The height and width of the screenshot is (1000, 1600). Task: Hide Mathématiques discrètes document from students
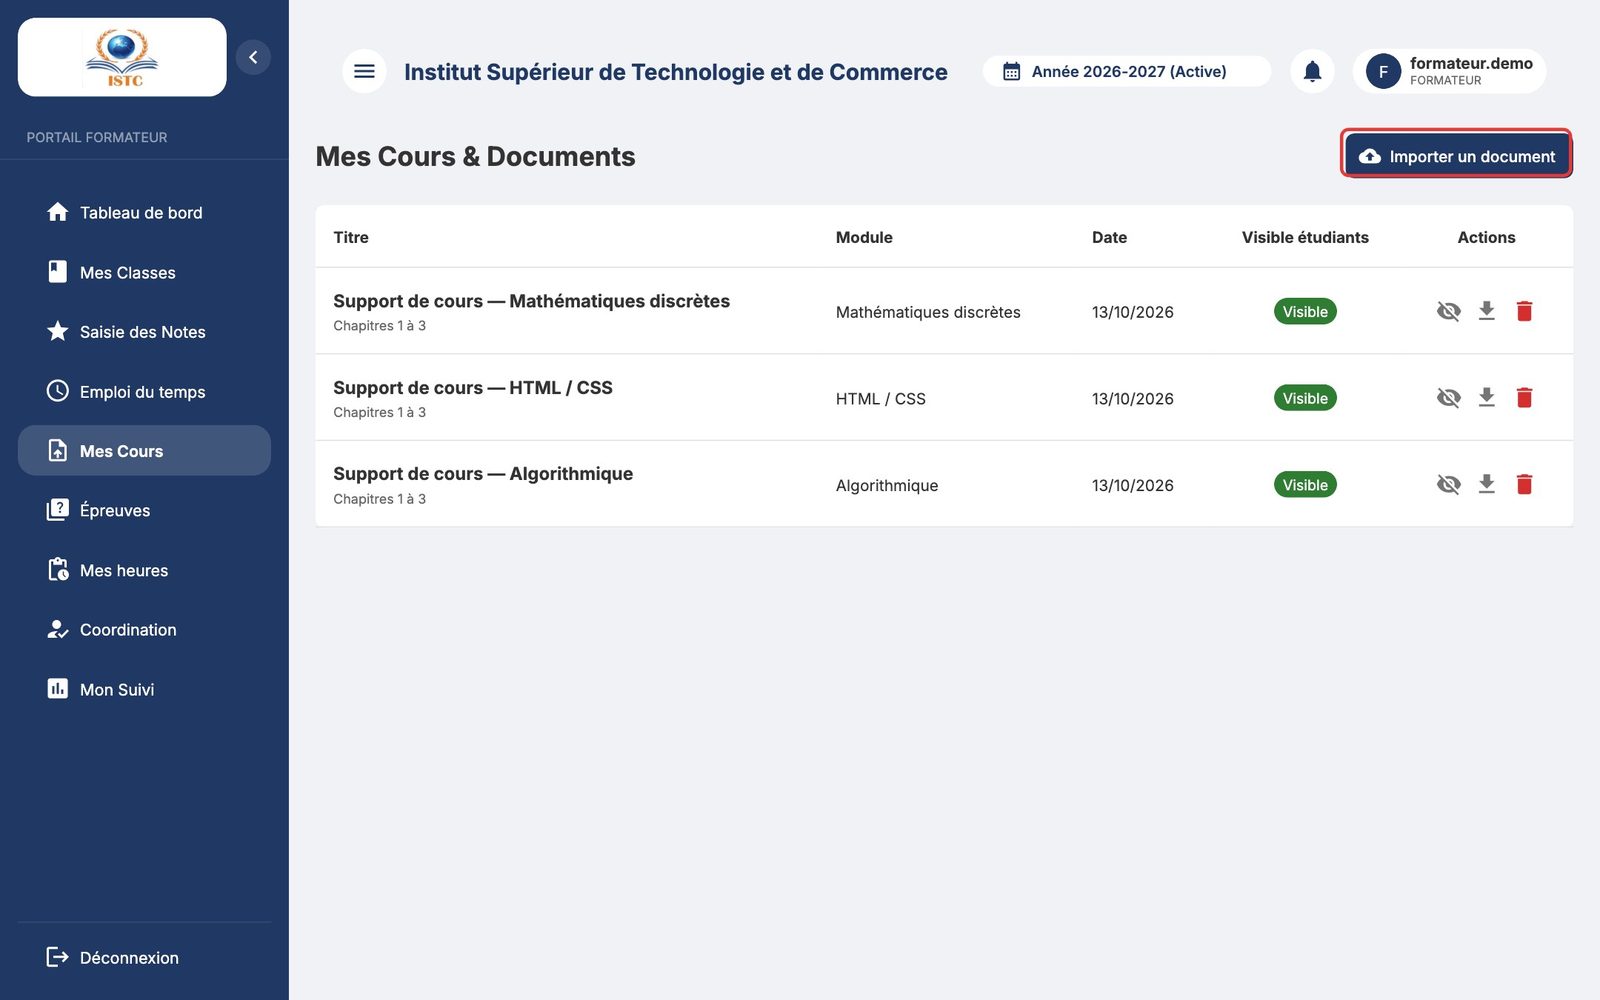pyautogui.click(x=1448, y=311)
